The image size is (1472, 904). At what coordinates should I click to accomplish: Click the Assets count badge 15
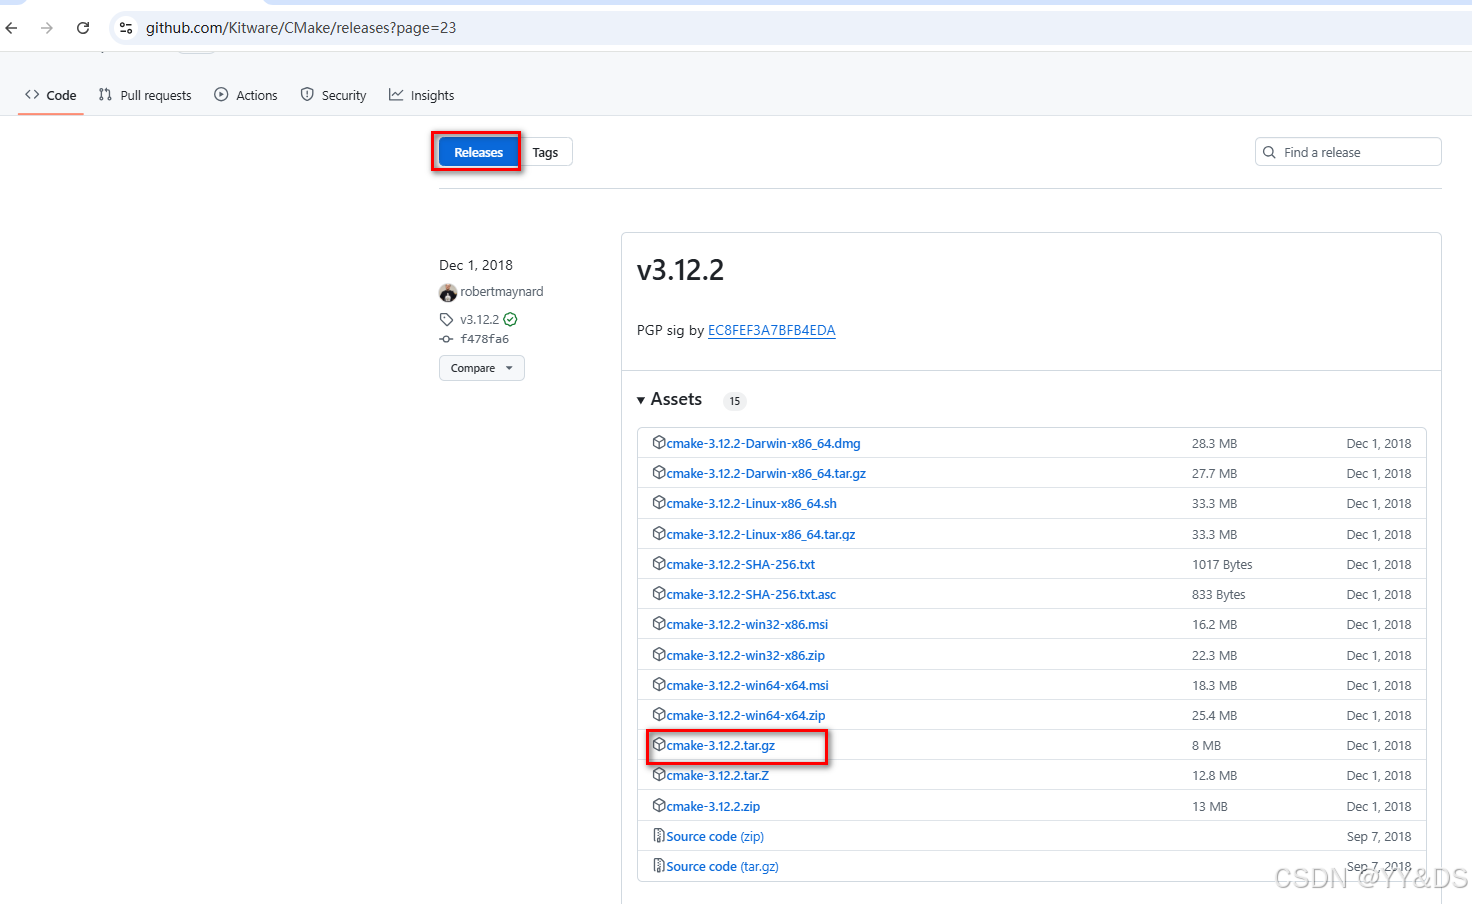click(x=735, y=401)
